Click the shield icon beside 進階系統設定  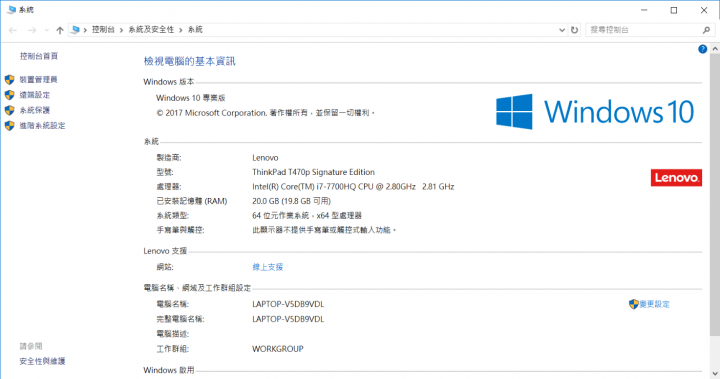point(10,125)
